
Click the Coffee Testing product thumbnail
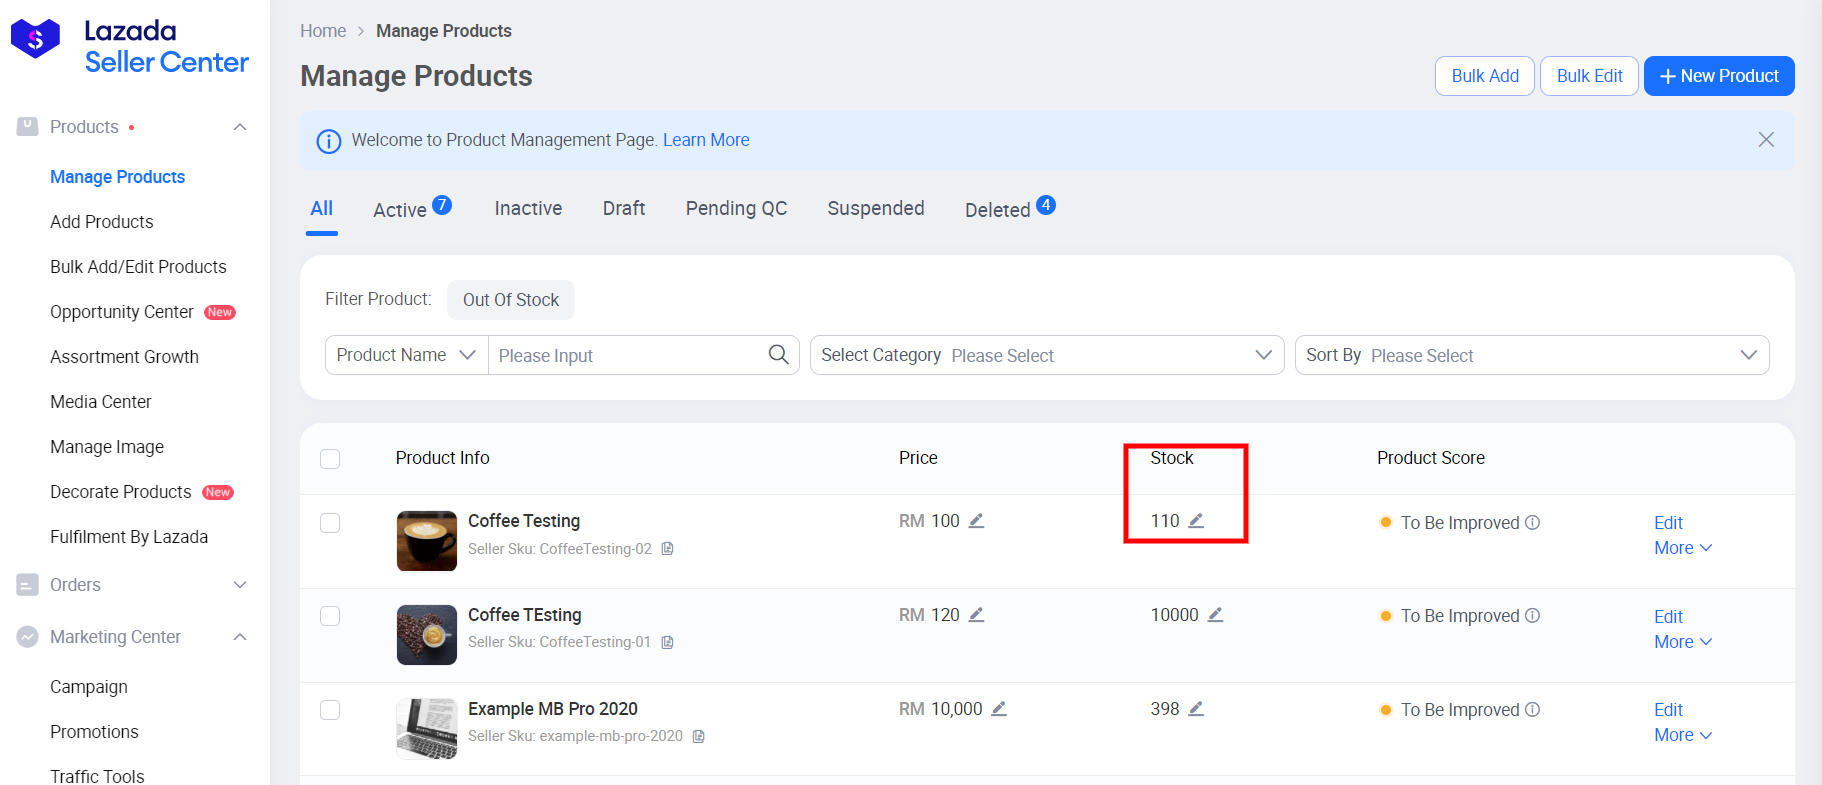[427, 541]
